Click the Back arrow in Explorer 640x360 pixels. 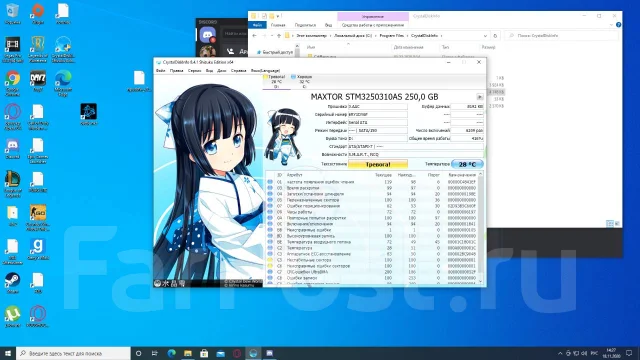coord(255,36)
